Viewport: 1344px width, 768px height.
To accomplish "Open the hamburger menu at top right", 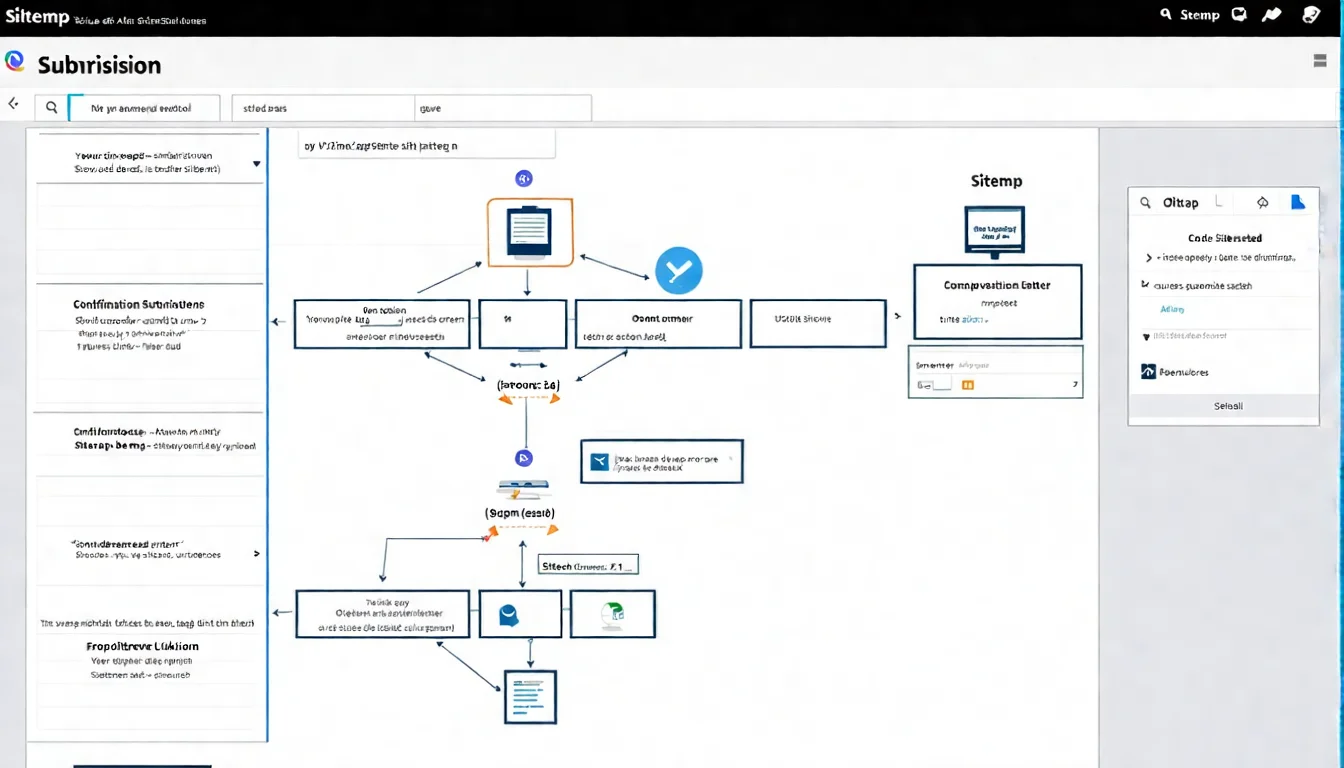I will coord(1320,61).
